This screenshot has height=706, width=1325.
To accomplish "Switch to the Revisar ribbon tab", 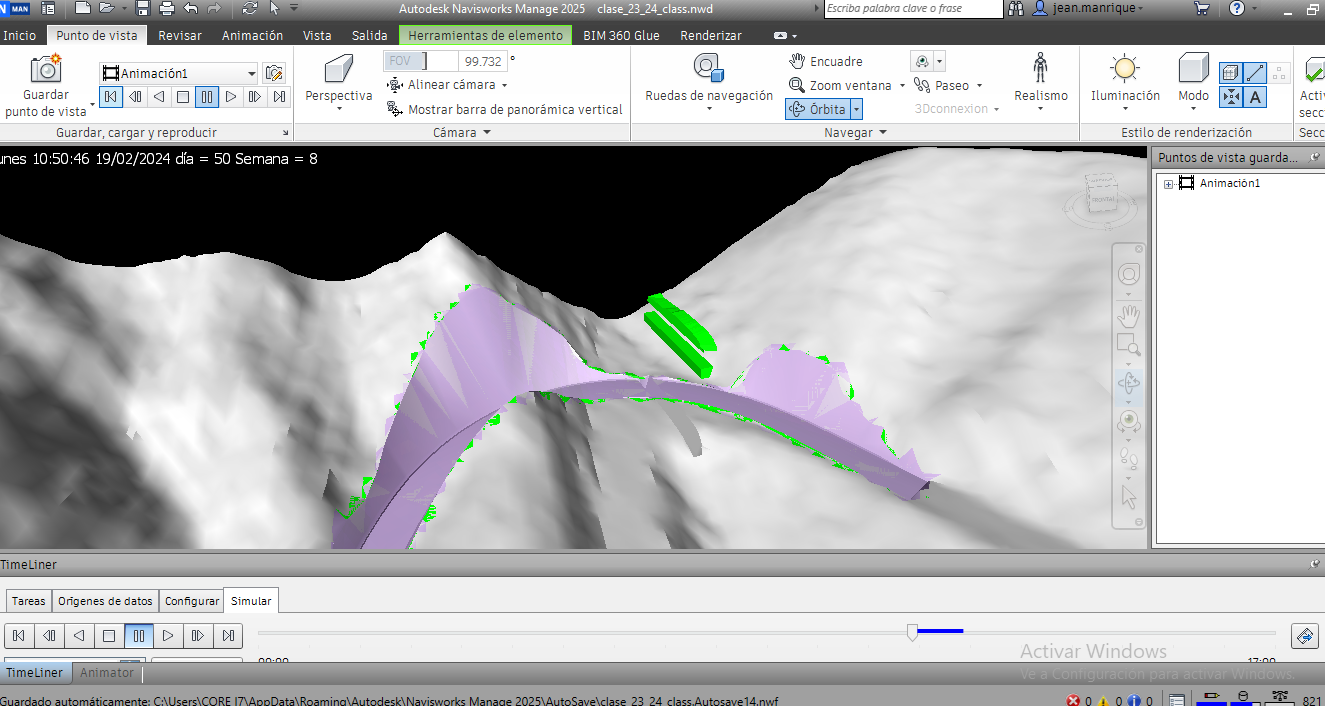I will point(180,36).
